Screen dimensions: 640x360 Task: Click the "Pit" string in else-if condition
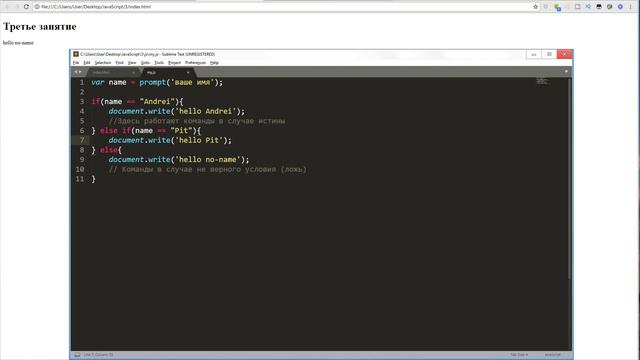pos(181,131)
